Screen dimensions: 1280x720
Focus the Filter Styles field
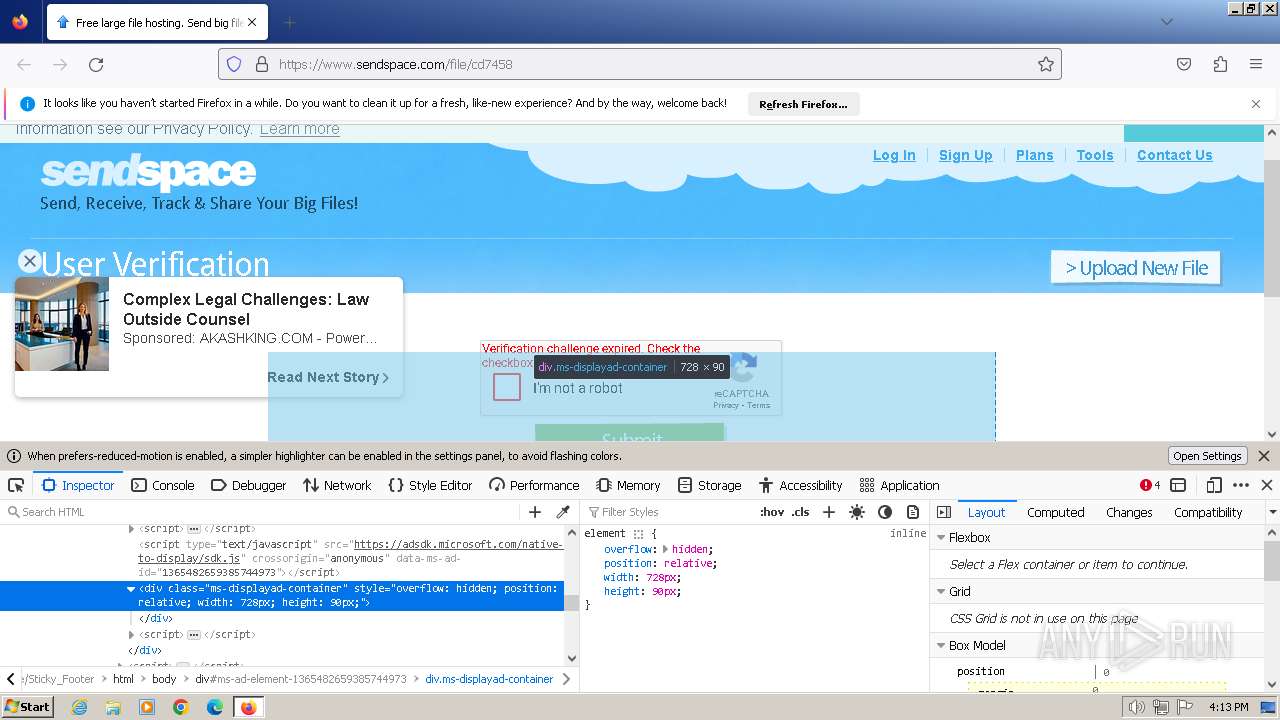tap(670, 512)
